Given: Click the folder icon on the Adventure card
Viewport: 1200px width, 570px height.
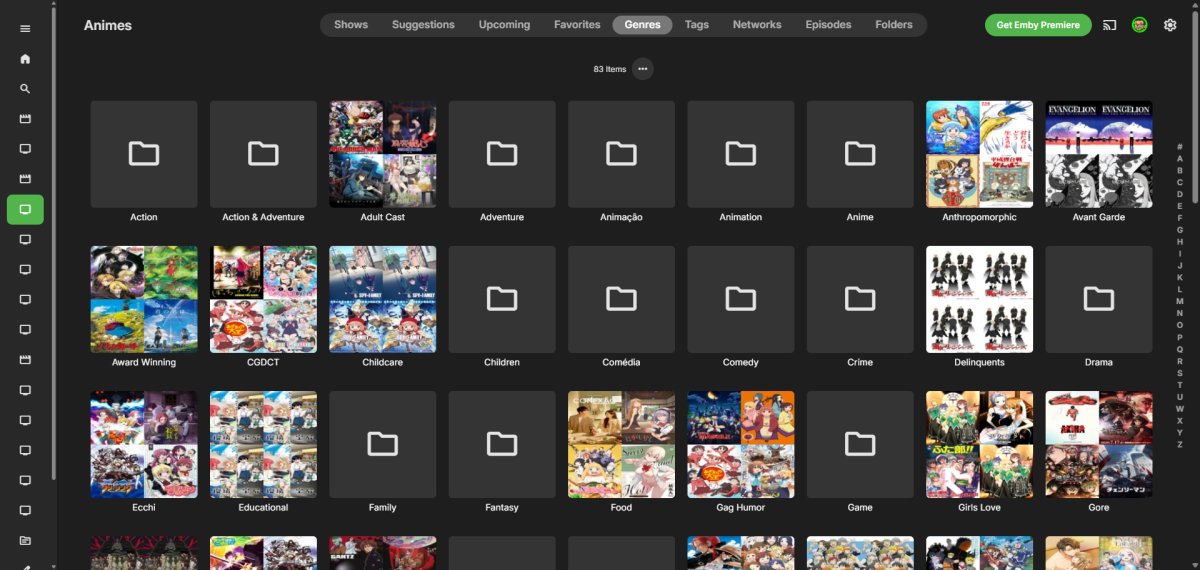Looking at the screenshot, I should point(502,153).
